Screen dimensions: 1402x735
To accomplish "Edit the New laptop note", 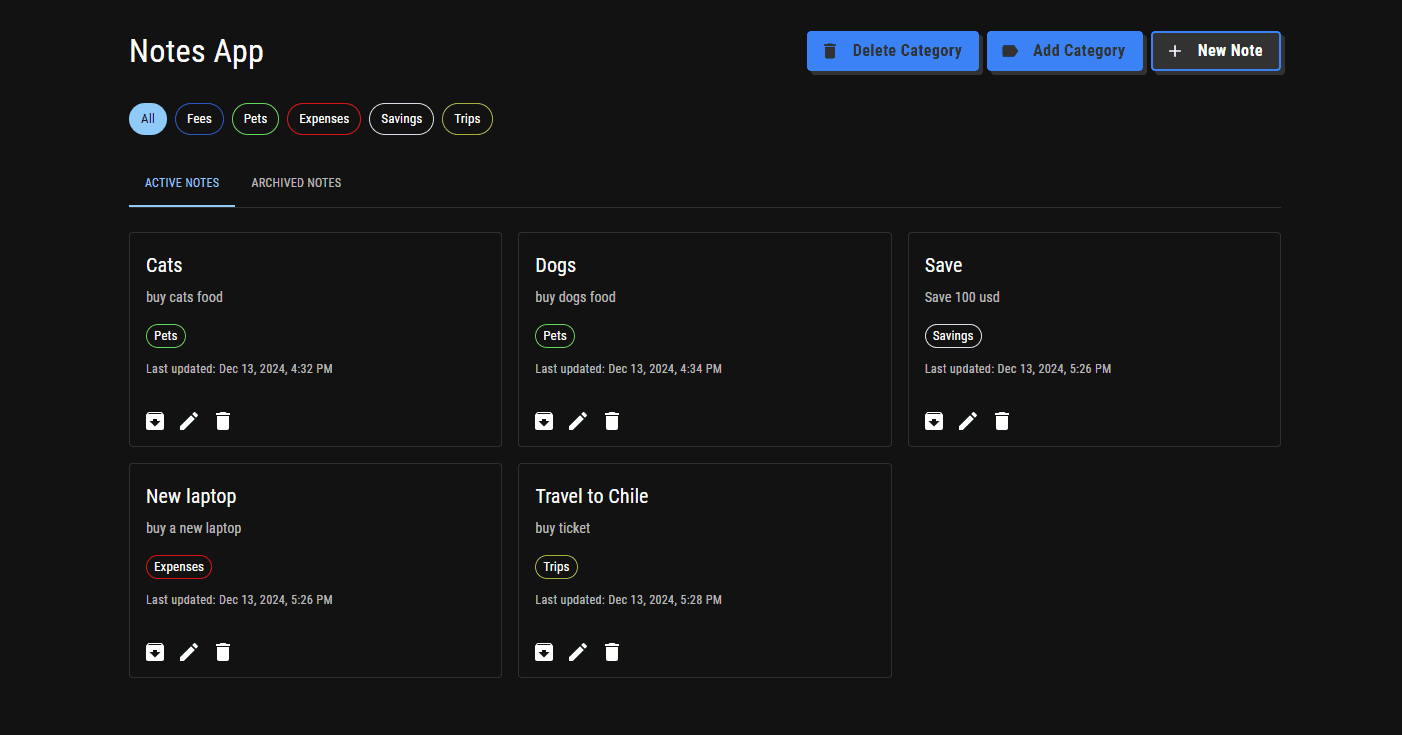I will (x=189, y=652).
